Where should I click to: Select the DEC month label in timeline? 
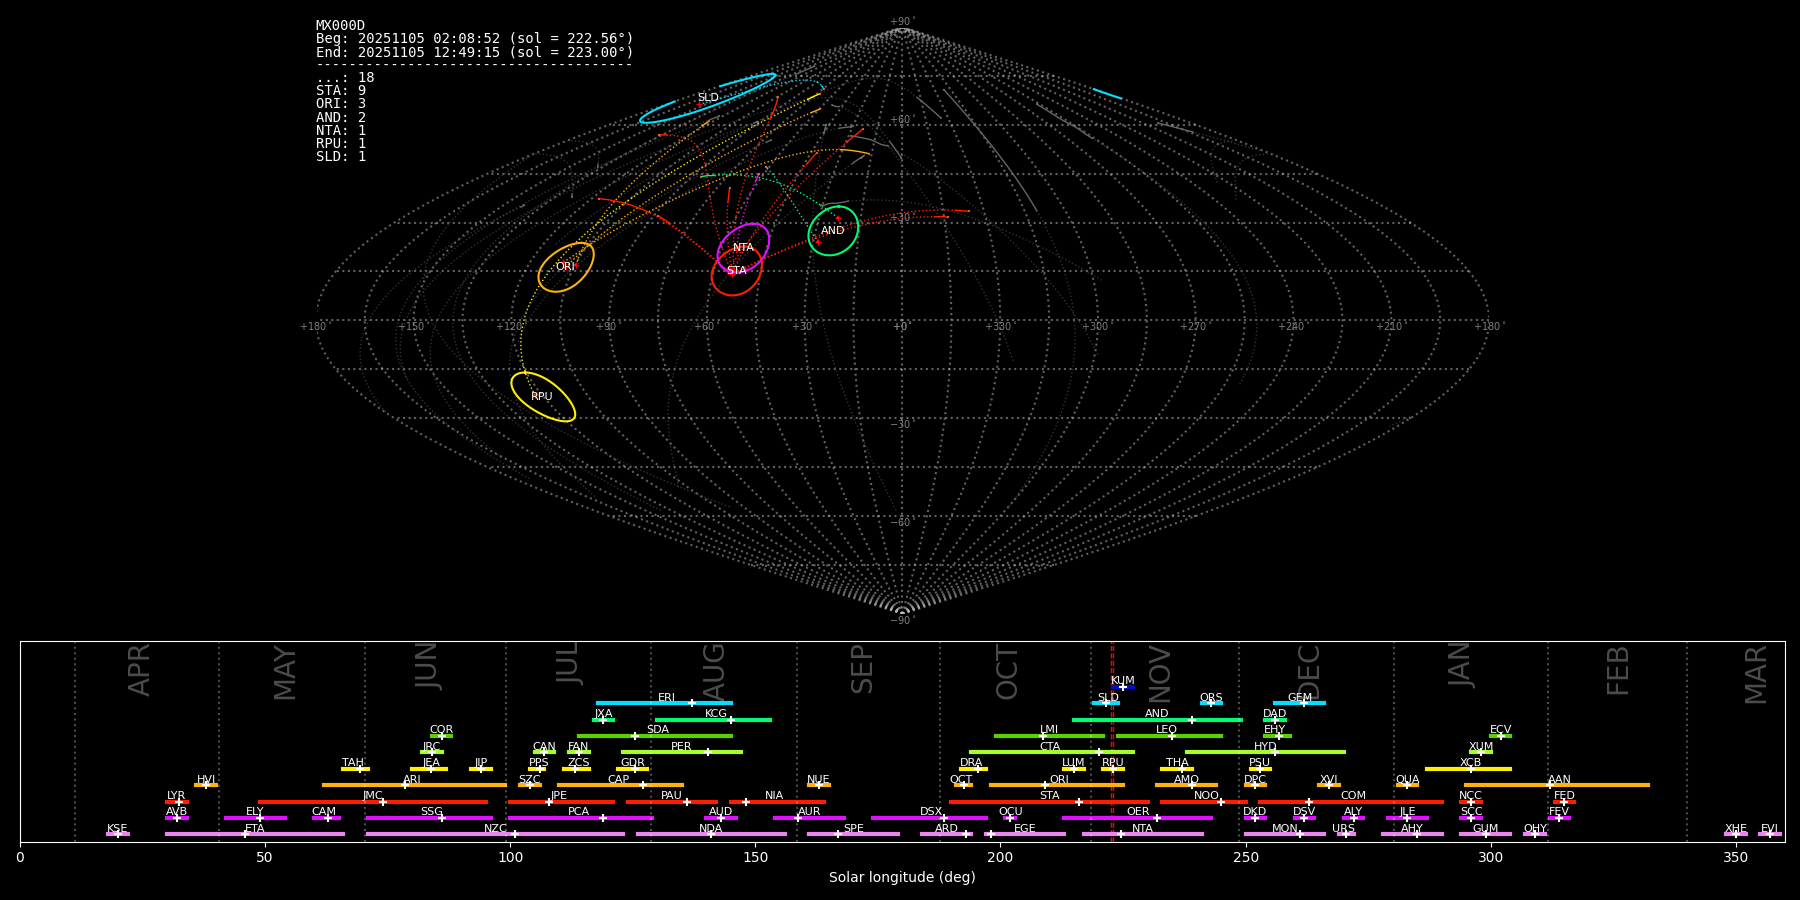1309,672
